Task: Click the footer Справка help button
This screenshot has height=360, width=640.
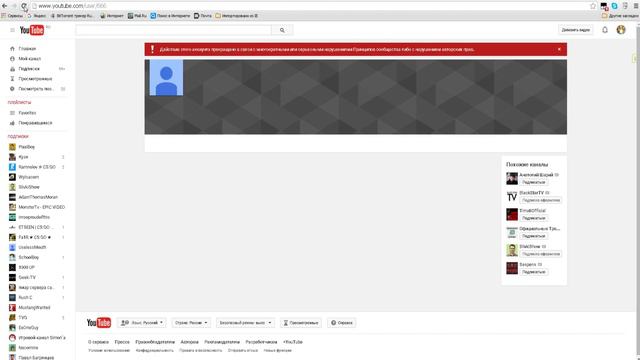Action: [342, 323]
